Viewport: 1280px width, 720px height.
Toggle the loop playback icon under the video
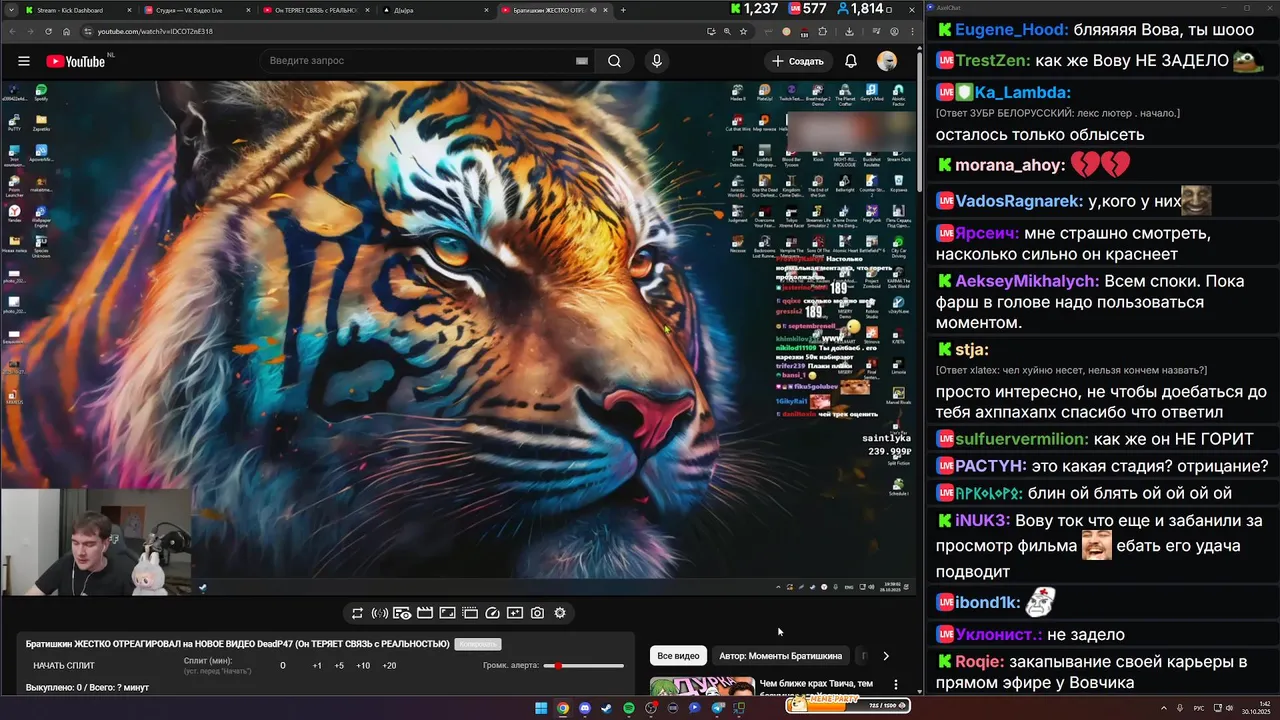357,613
